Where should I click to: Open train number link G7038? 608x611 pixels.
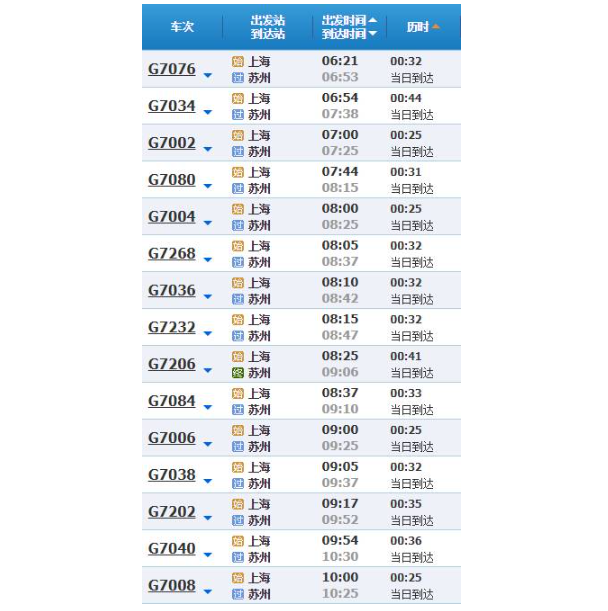[172, 475]
